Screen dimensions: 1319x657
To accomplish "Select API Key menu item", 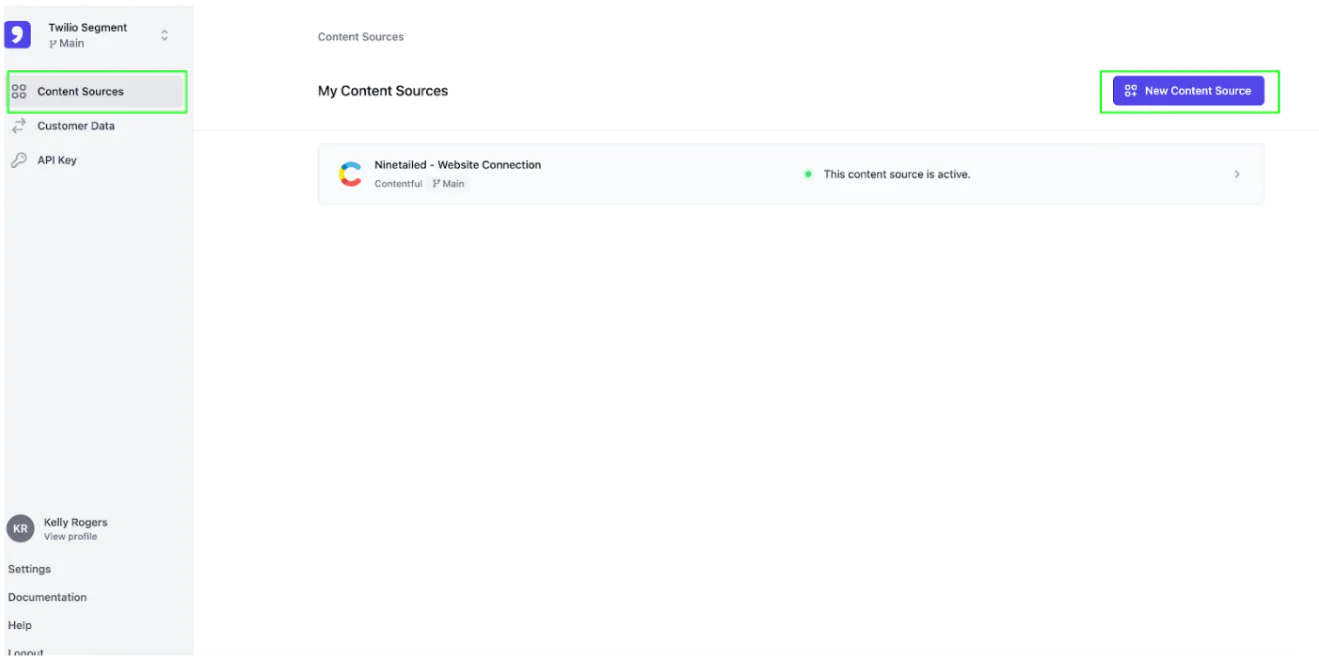I will [x=57, y=160].
